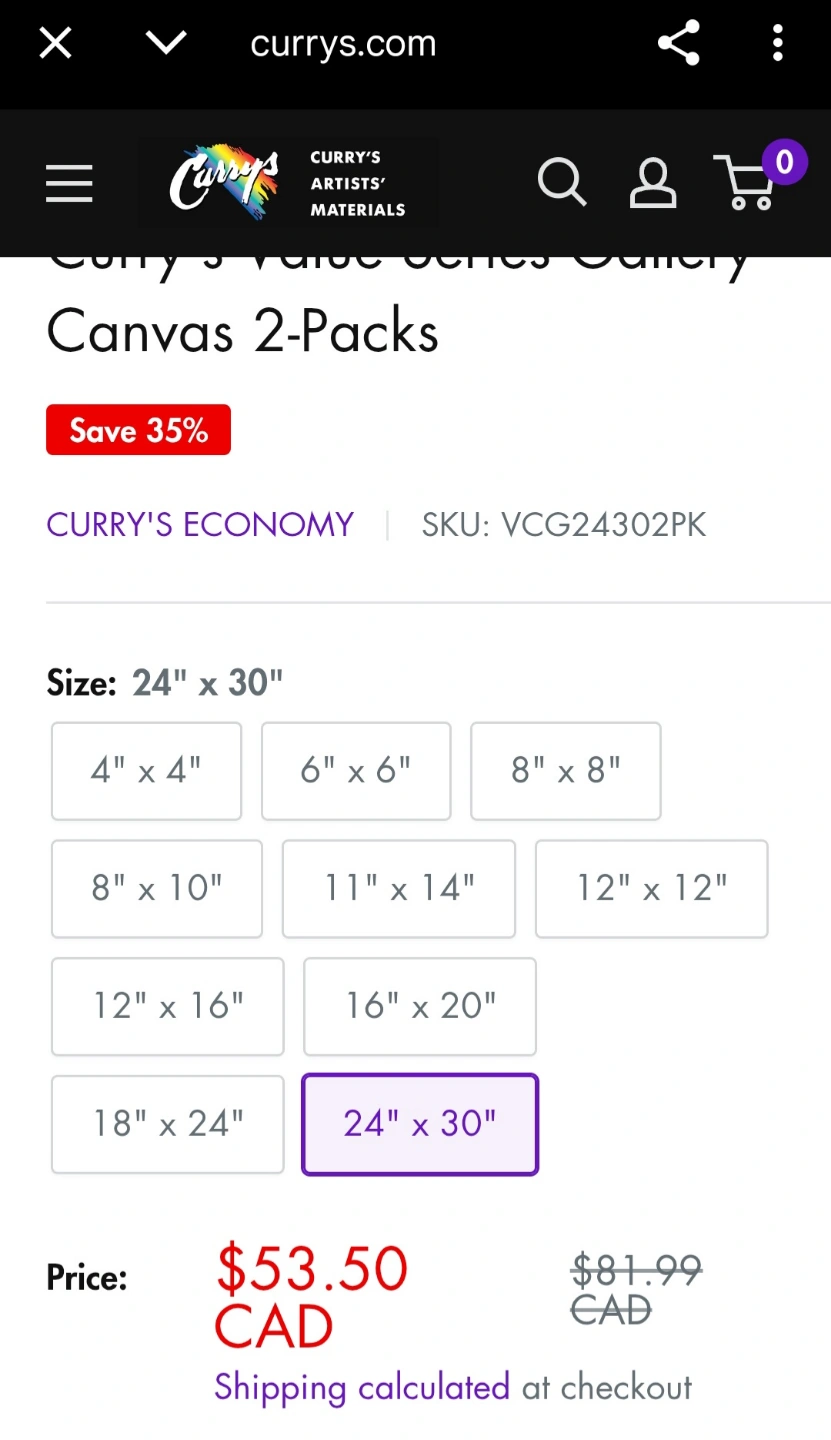
Task: Open the CURRY'S ECONOMY brand link
Action: coord(200,525)
